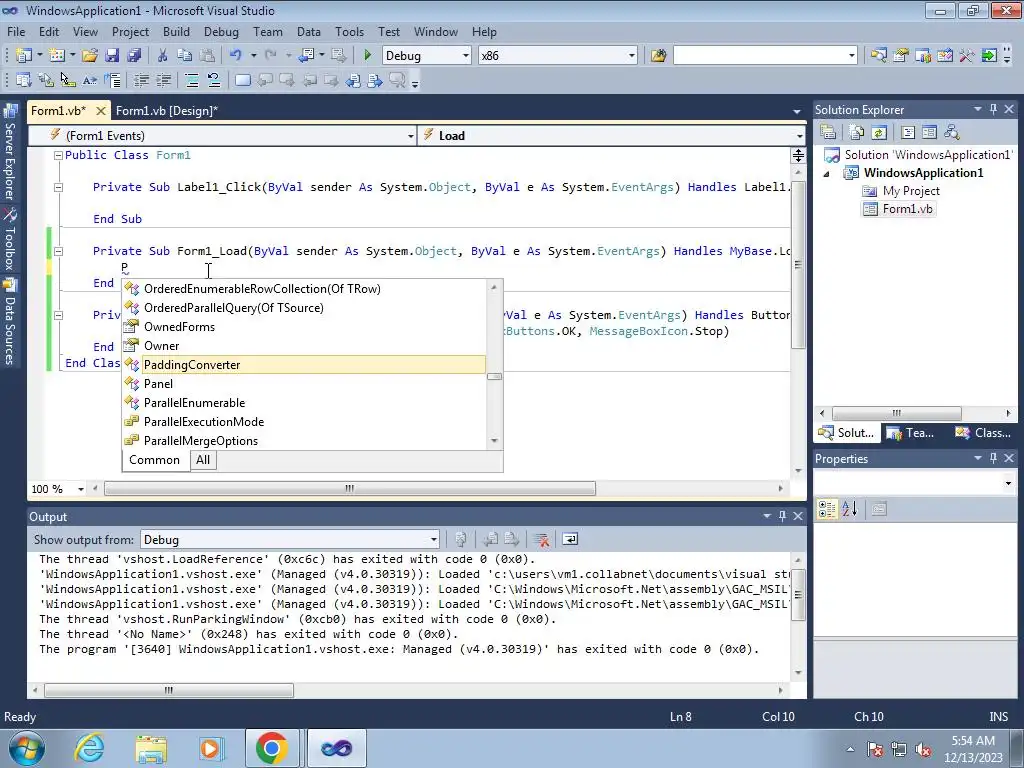Sort properties alphabetically

(x=850, y=509)
